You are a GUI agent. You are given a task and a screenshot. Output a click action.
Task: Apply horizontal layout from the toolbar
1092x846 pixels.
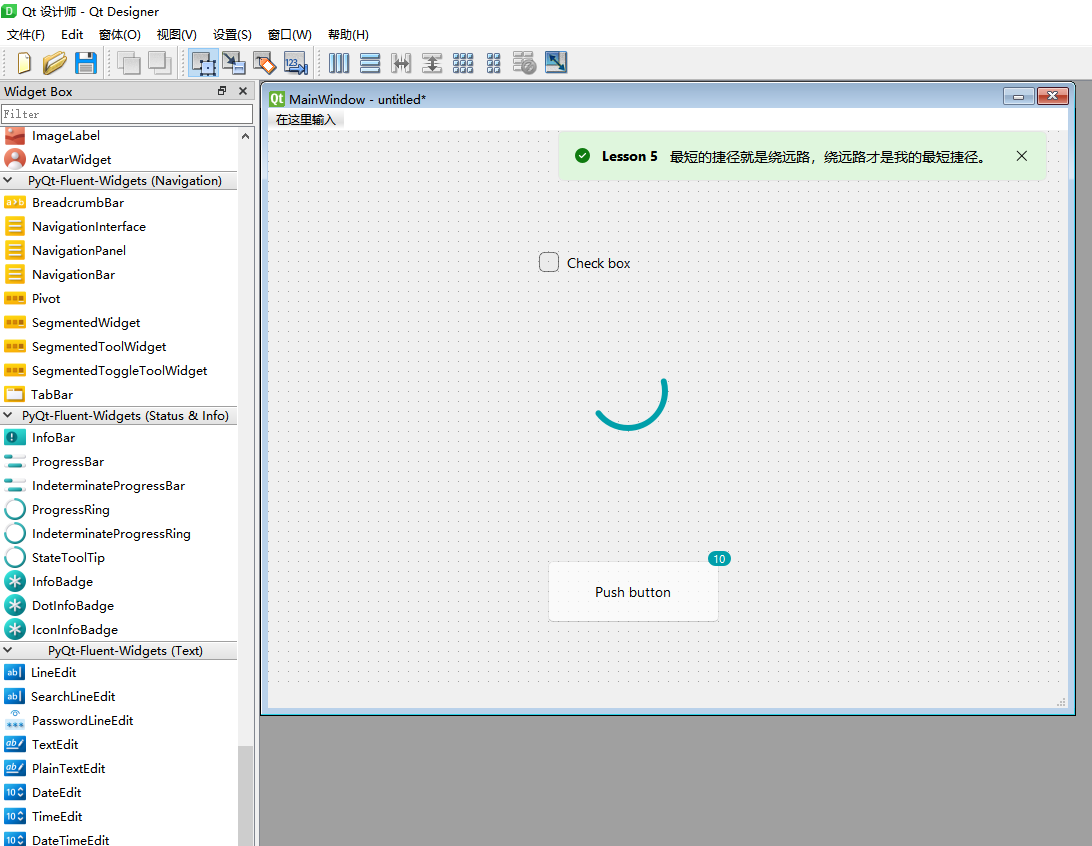click(339, 63)
